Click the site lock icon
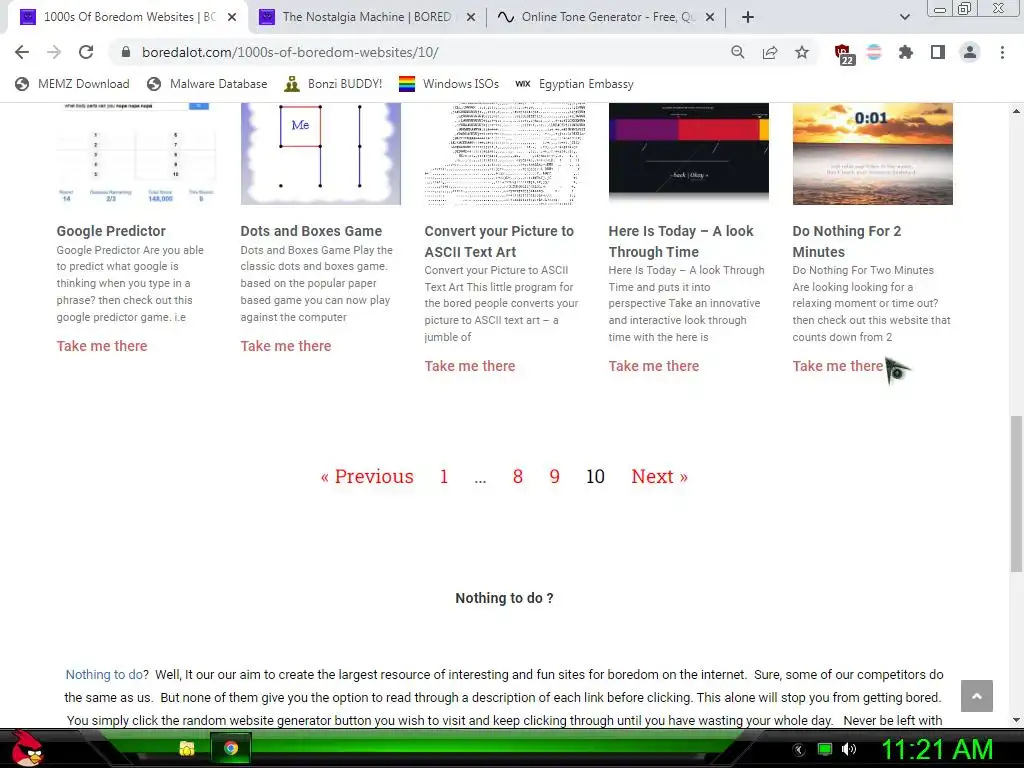 126,52
